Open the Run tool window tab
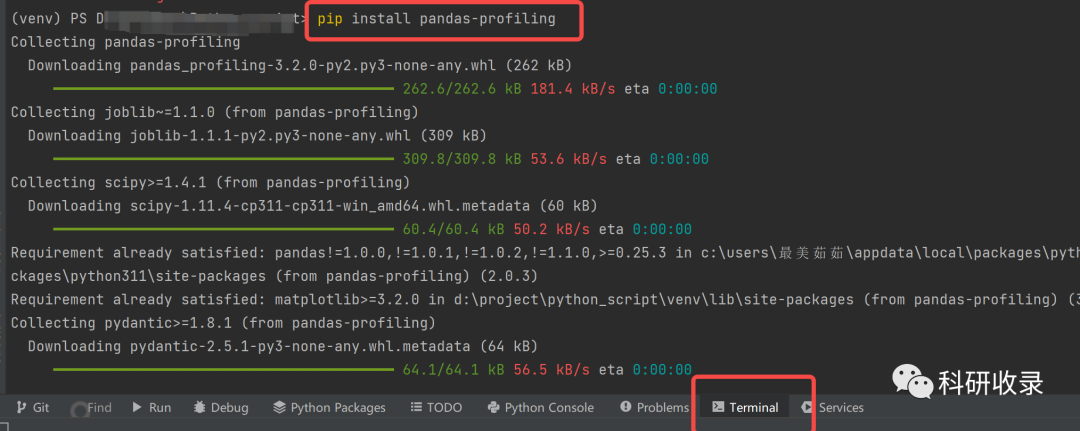The image size is (1080, 431). tap(152, 408)
